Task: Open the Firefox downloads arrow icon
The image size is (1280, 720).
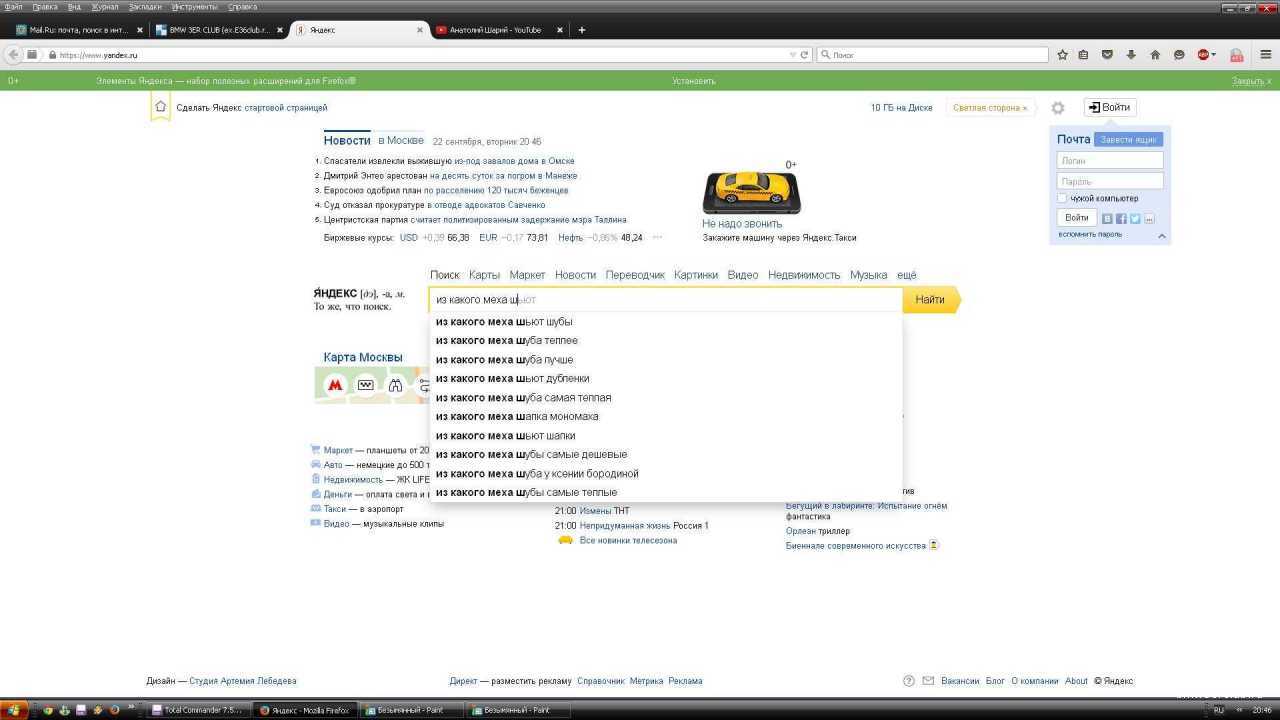Action: [x=1131, y=55]
